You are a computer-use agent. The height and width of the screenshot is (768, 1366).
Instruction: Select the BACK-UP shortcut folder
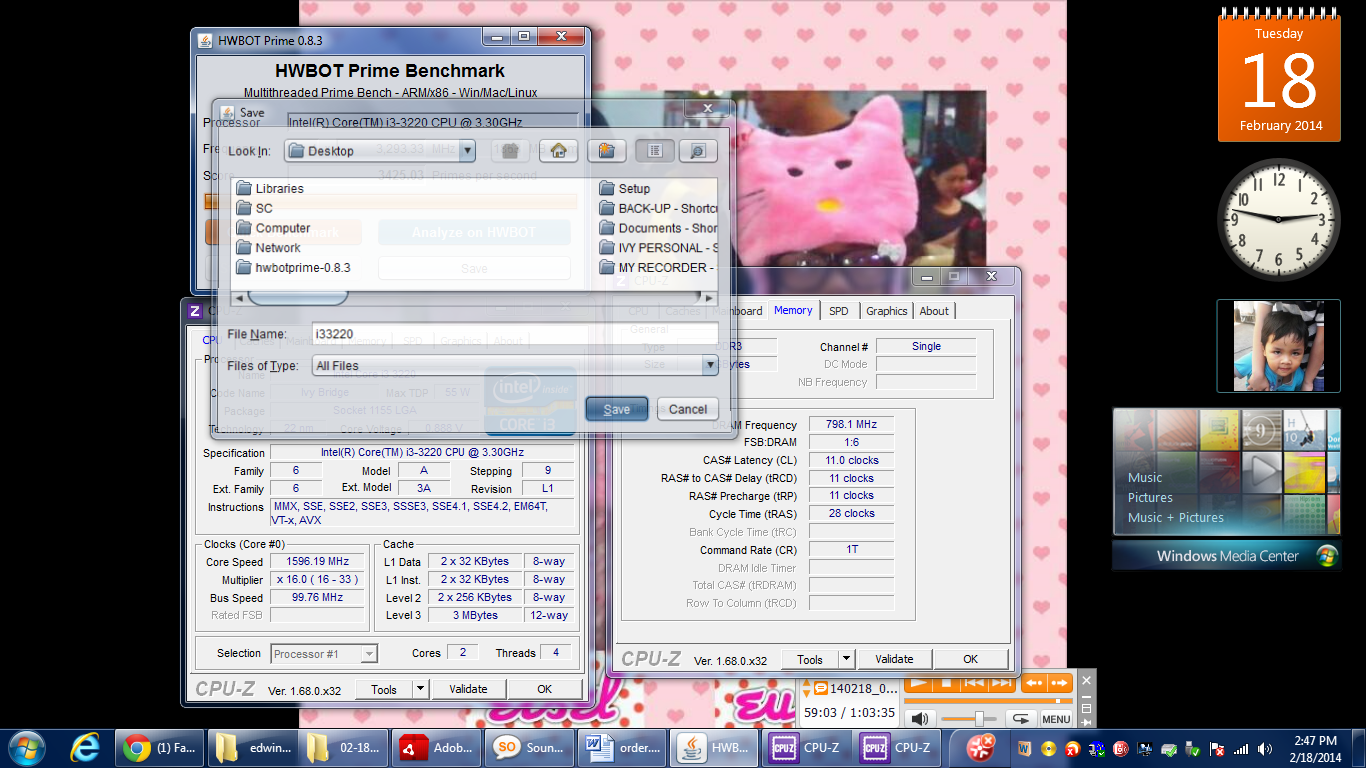[x=659, y=208]
